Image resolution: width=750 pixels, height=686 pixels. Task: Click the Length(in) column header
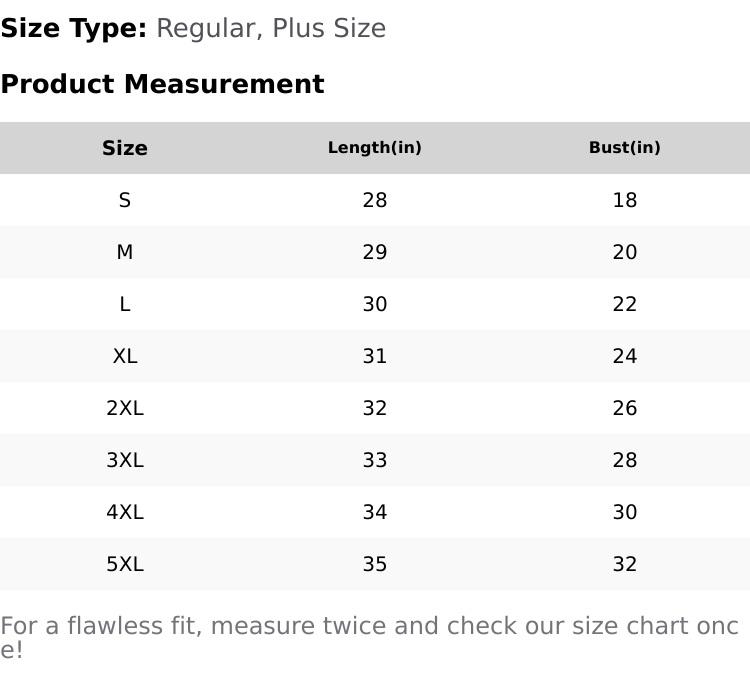375,148
